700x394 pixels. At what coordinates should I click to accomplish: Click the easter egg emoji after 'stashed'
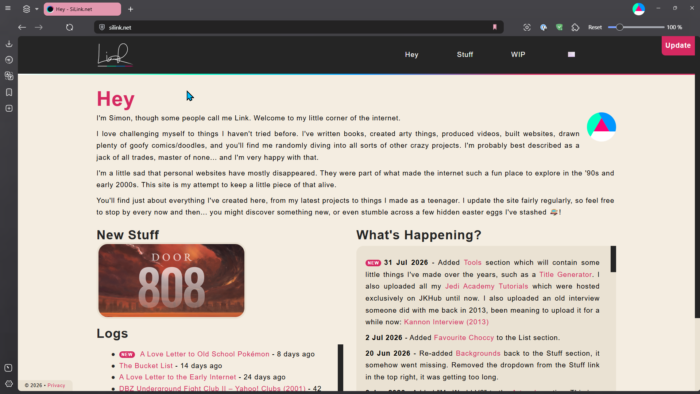tap(554, 212)
